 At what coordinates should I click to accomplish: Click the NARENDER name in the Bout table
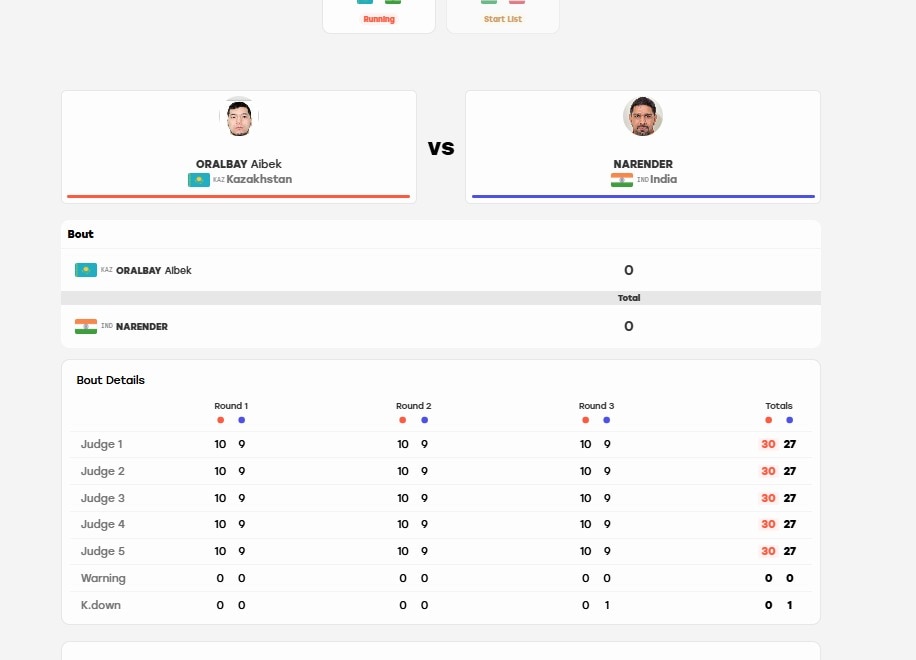point(142,326)
